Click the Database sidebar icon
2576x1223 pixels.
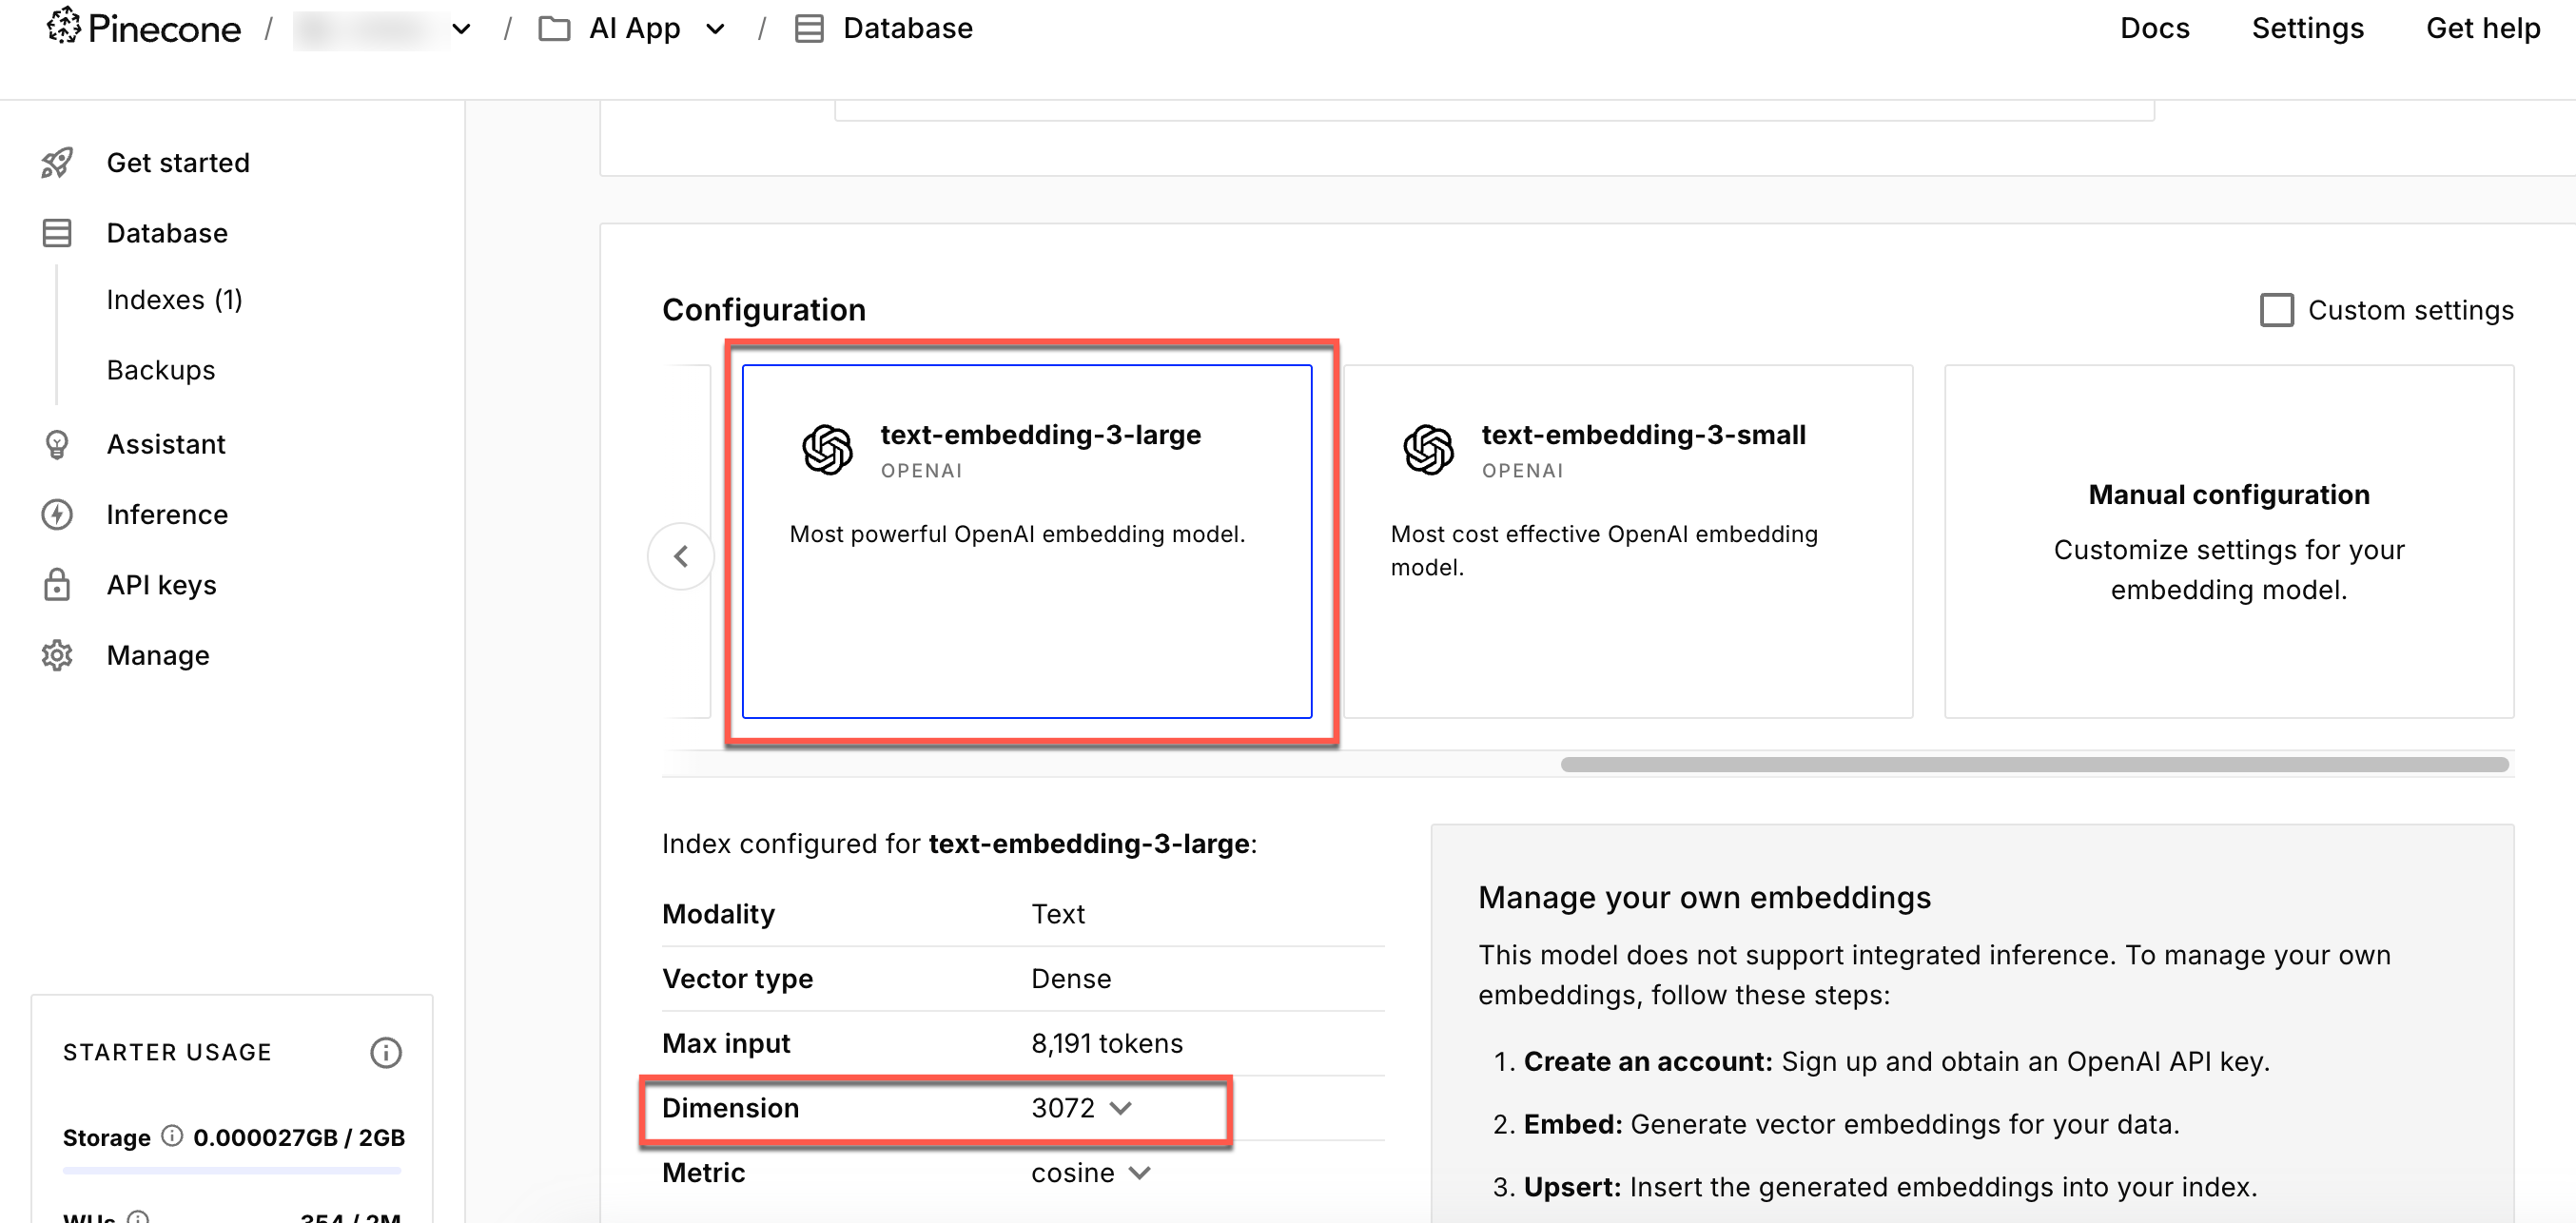click(x=57, y=233)
